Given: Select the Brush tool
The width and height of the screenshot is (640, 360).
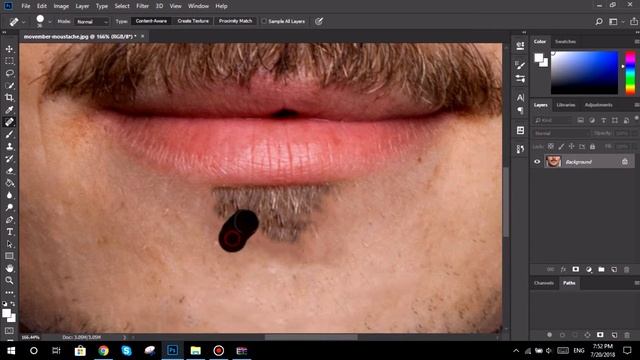Looking at the screenshot, I should pos(9,134).
